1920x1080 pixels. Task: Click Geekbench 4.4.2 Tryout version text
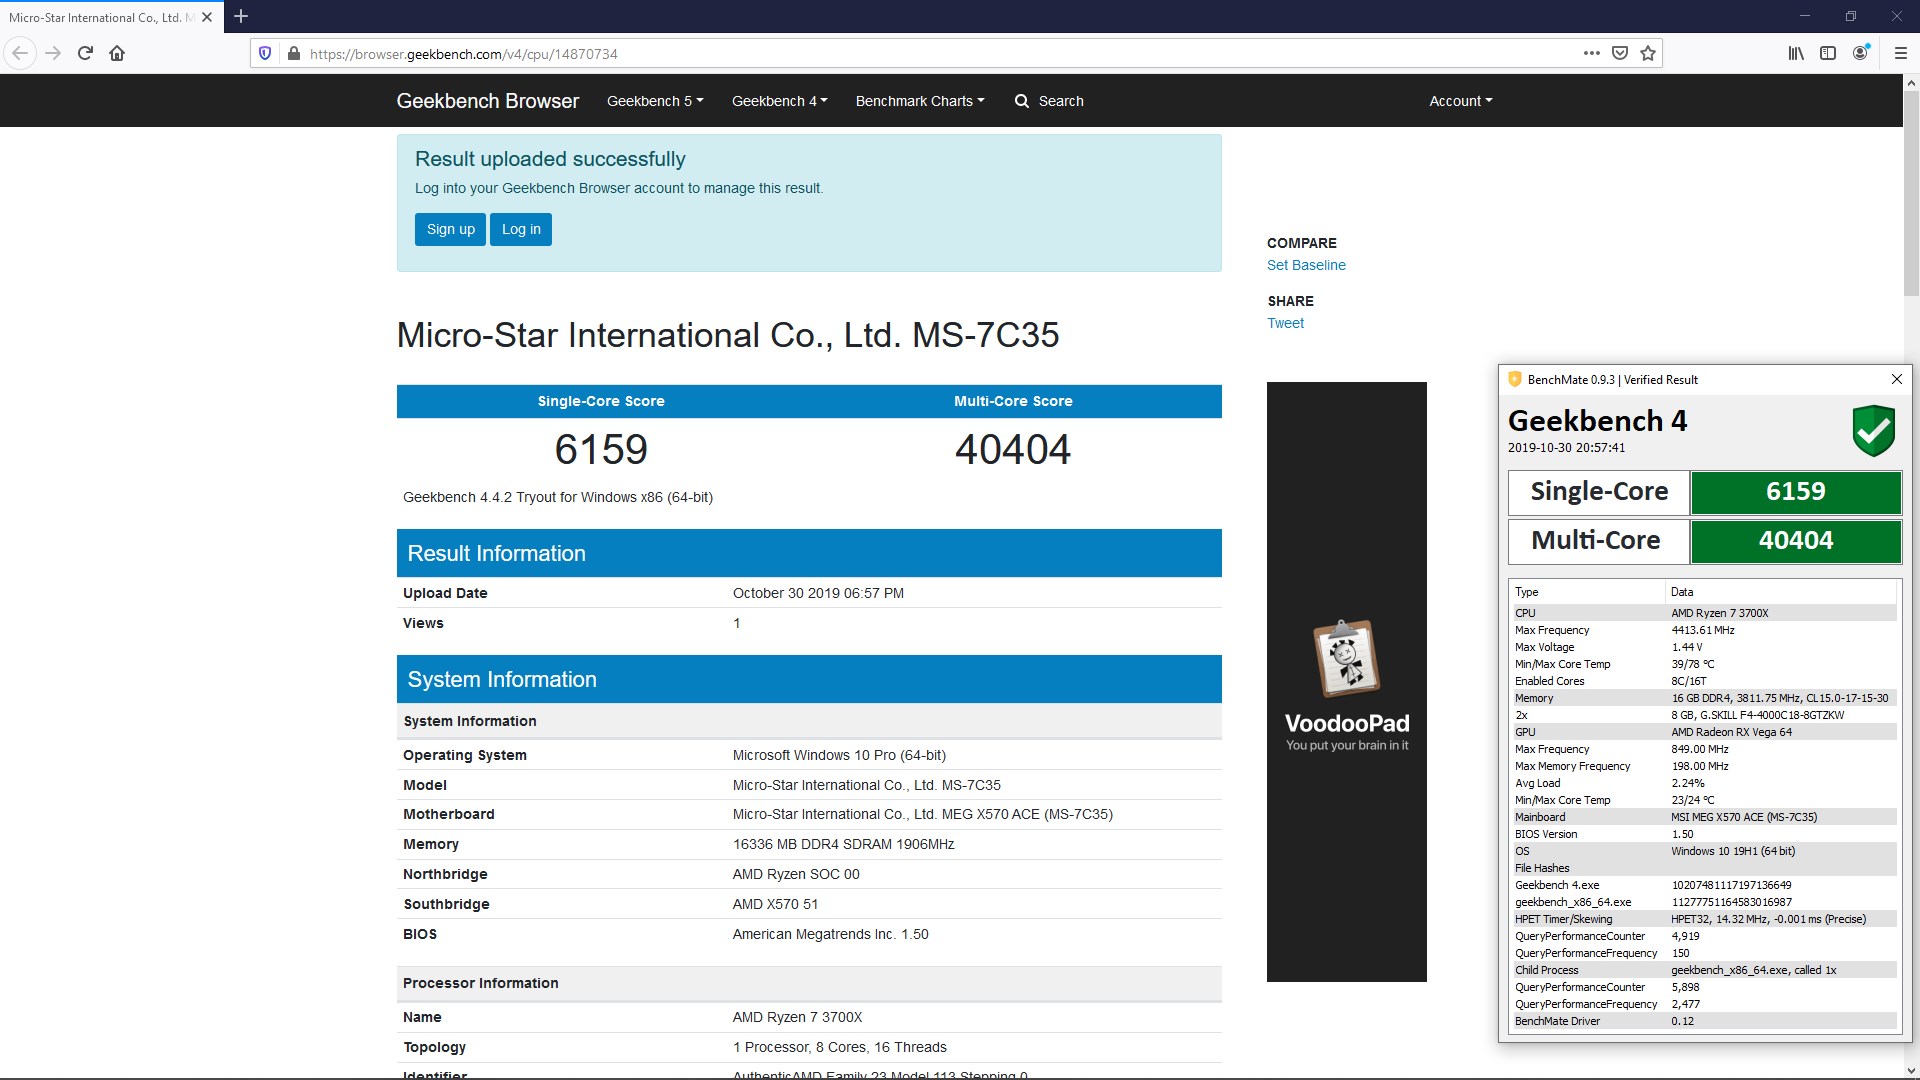point(558,497)
